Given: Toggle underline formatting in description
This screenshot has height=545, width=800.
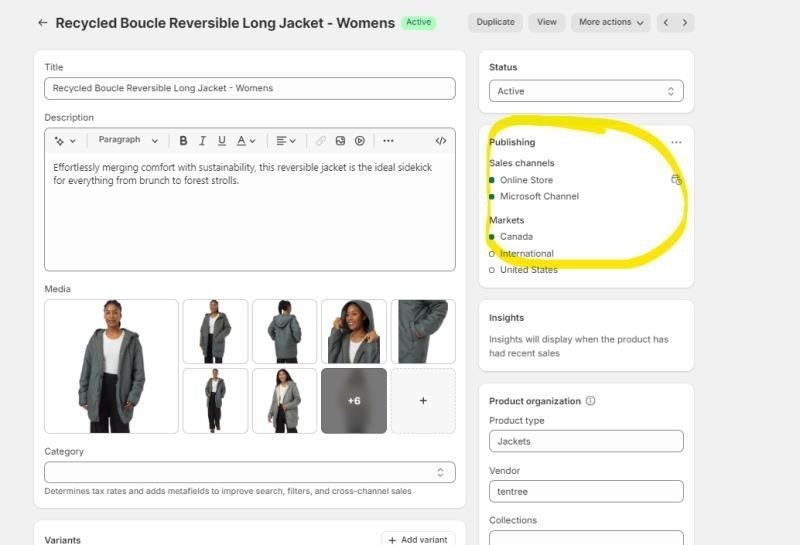Looking at the screenshot, I should pos(221,141).
